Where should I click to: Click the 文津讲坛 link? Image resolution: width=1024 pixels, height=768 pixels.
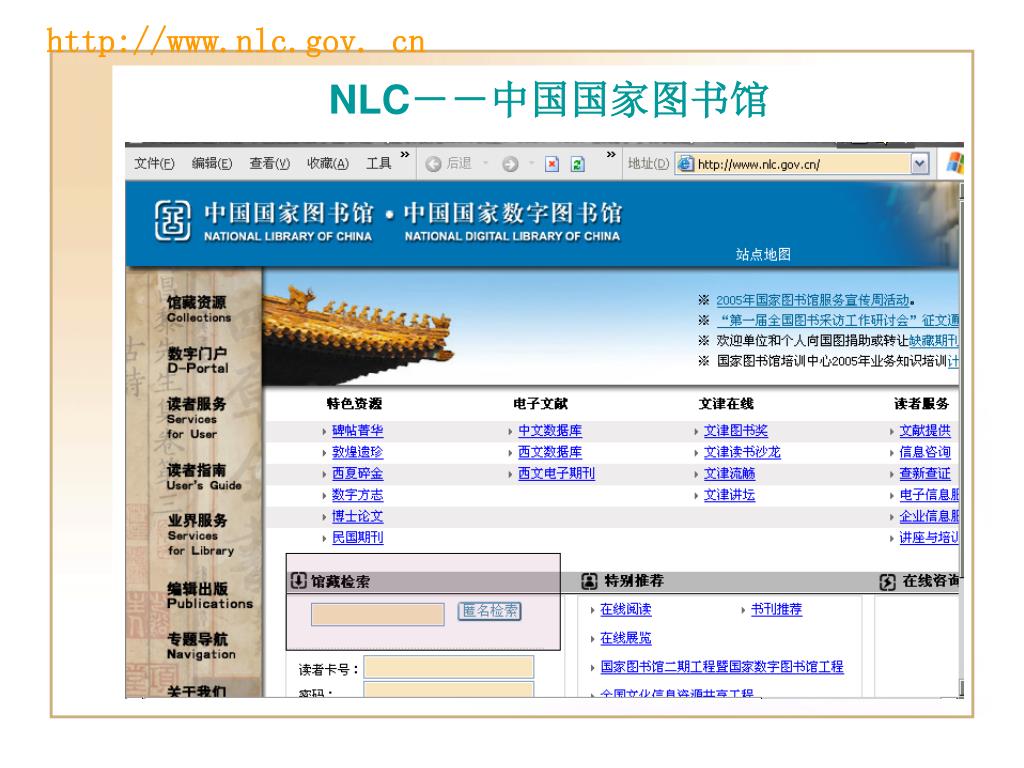(x=729, y=495)
